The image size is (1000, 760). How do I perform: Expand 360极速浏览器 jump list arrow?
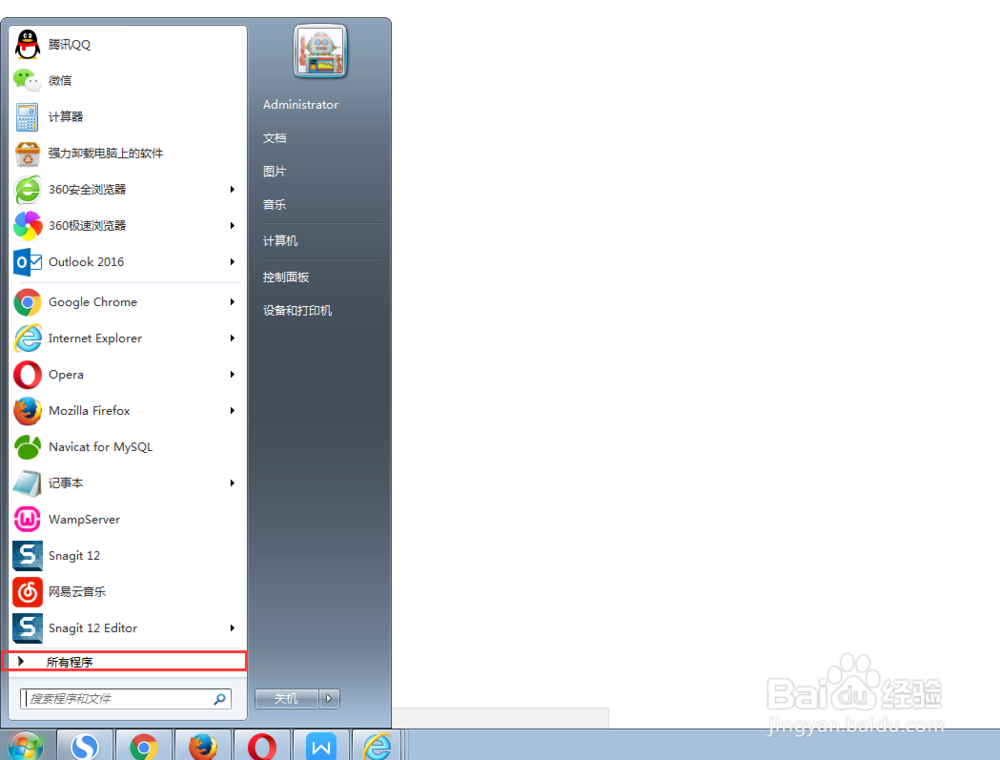[x=233, y=226]
